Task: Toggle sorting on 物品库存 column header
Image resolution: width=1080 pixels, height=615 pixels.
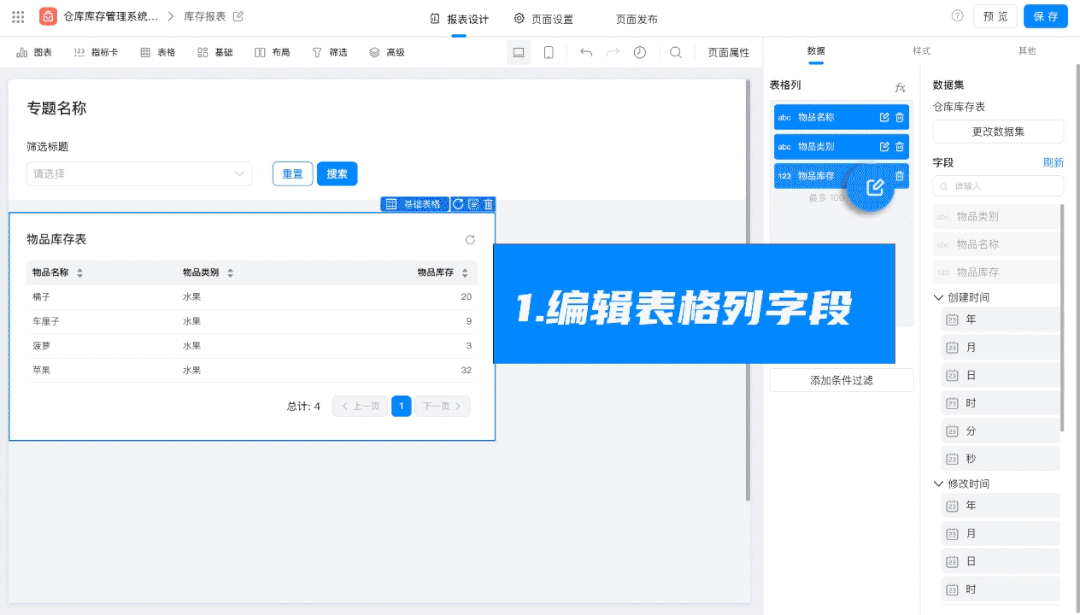Action: tap(465, 273)
